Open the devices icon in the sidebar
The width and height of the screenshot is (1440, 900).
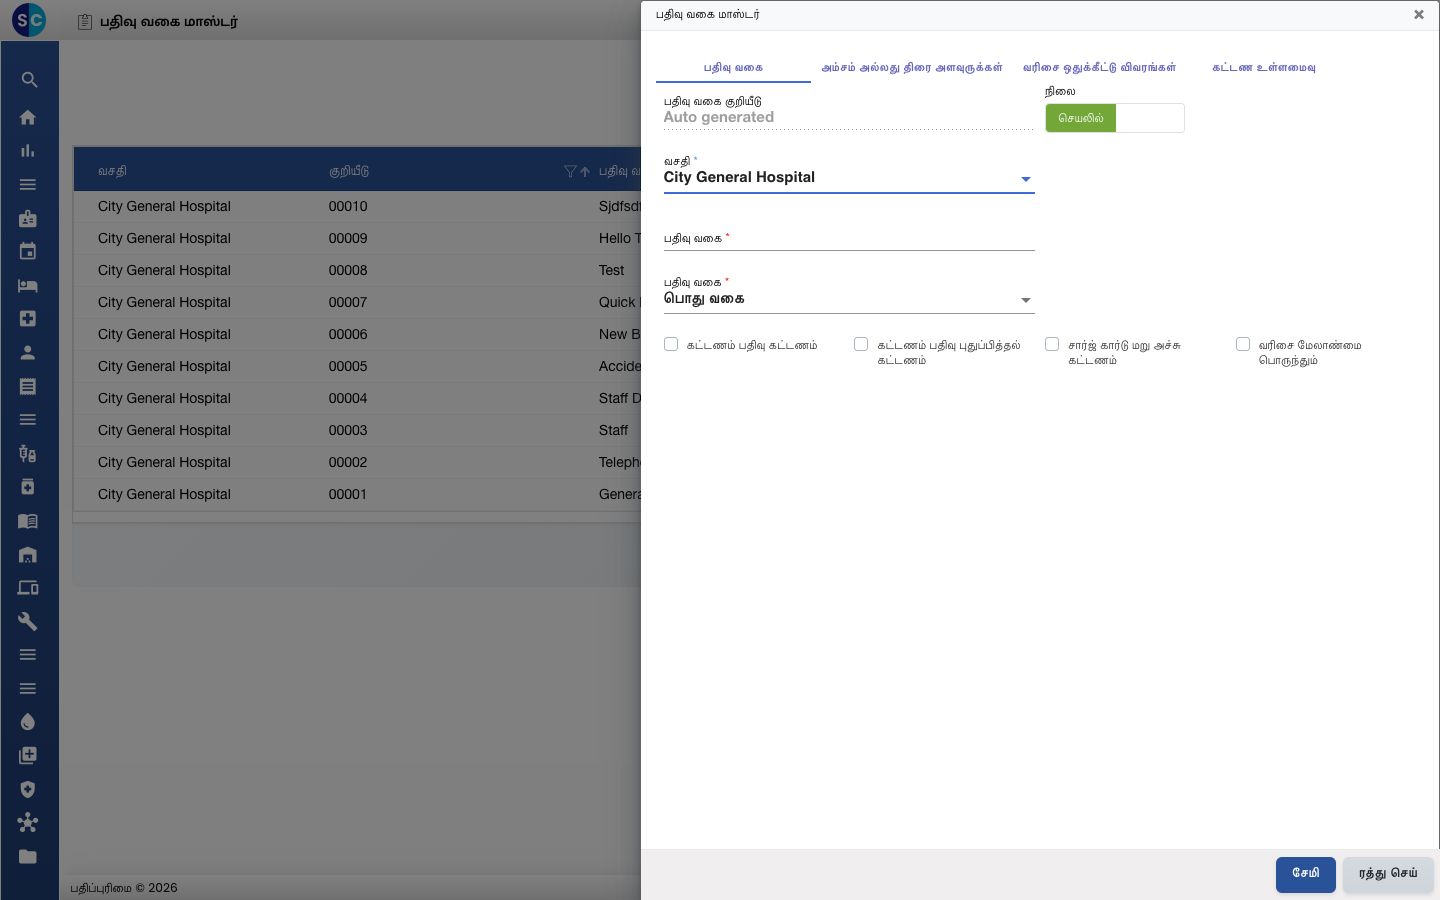(x=28, y=588)
